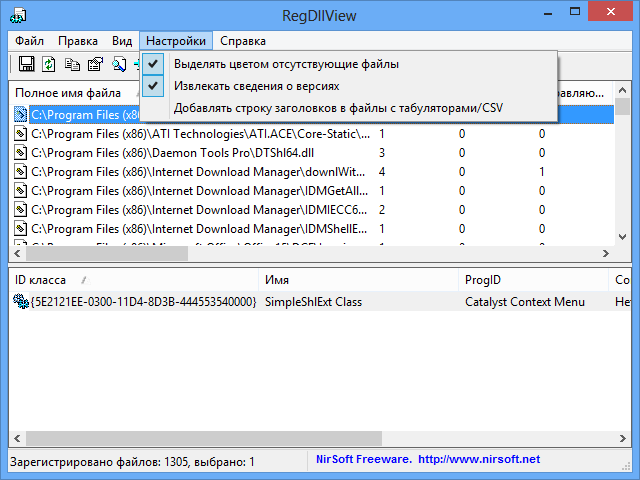Click the file icon of the IDMIECC6... row
Viewport: 640px width, 480px height.
coord(20,210)
